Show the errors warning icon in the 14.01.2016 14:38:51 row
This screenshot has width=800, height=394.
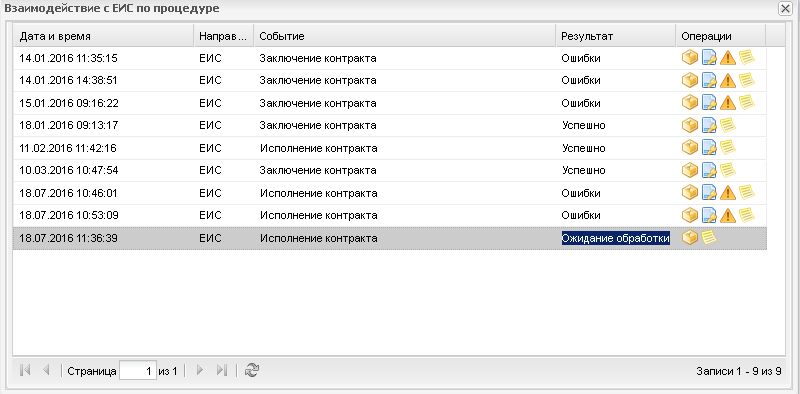tap(728, 81)
